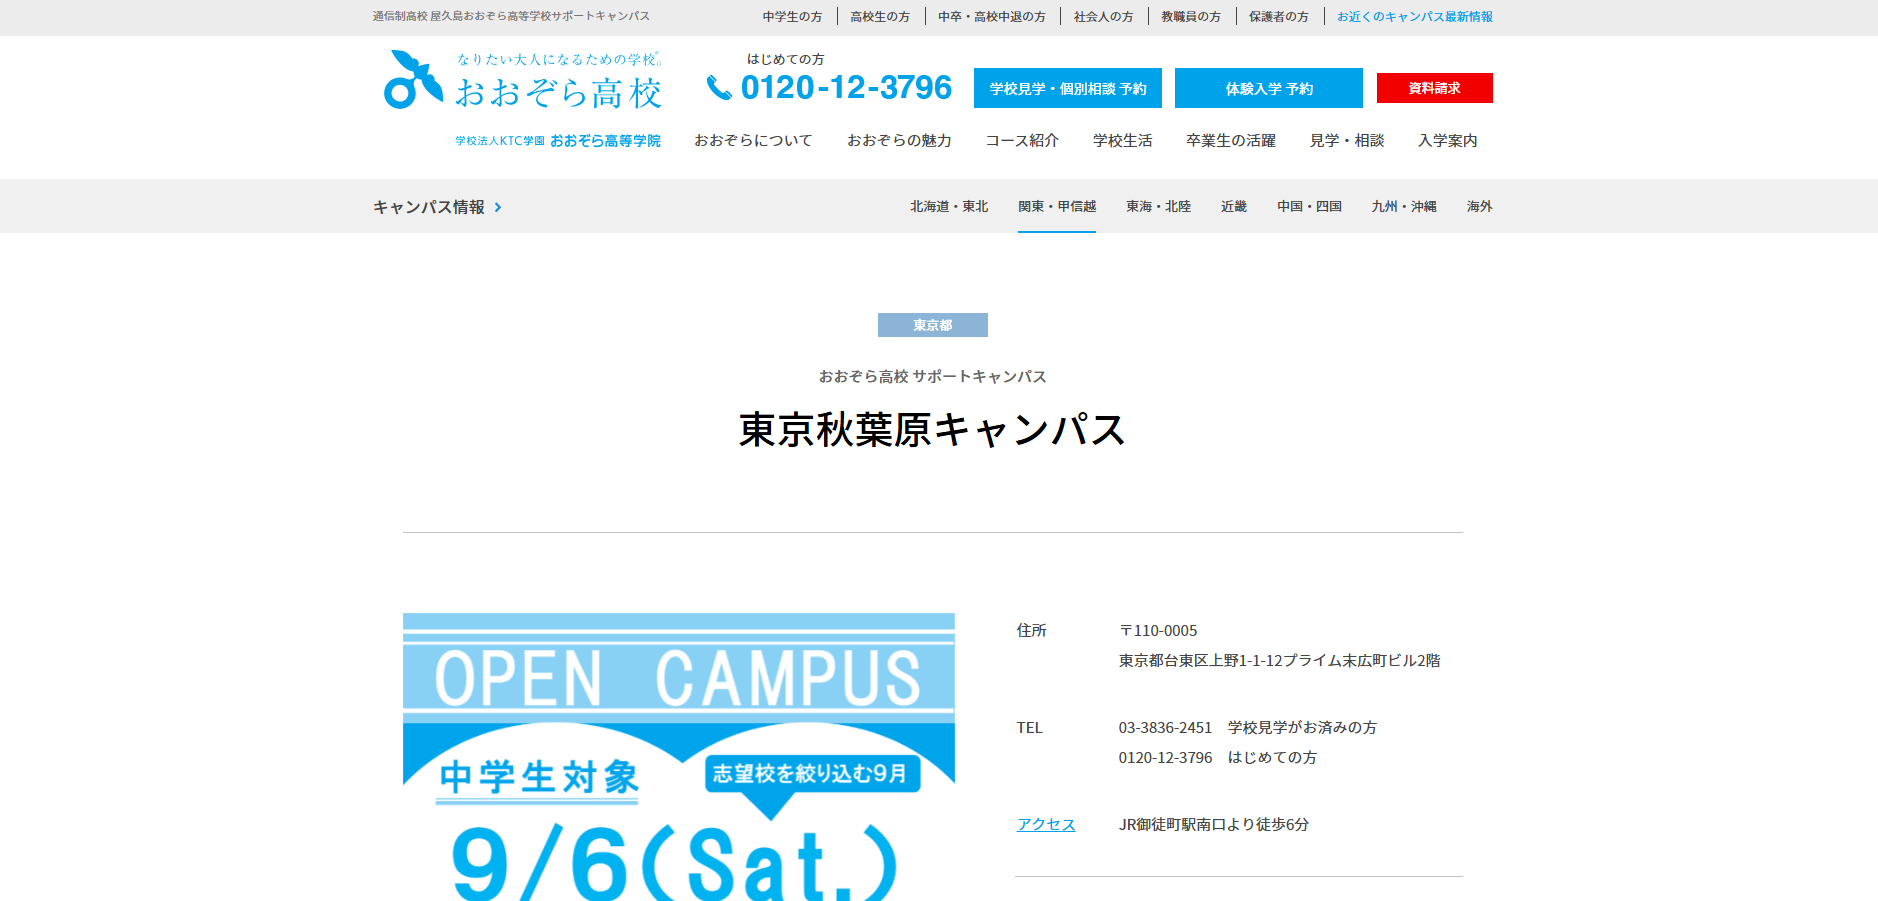This screenshot has width=1878, height=901.
Task: Open the 中卒・高校中退の方 link
Action: (x=992, y=17)
